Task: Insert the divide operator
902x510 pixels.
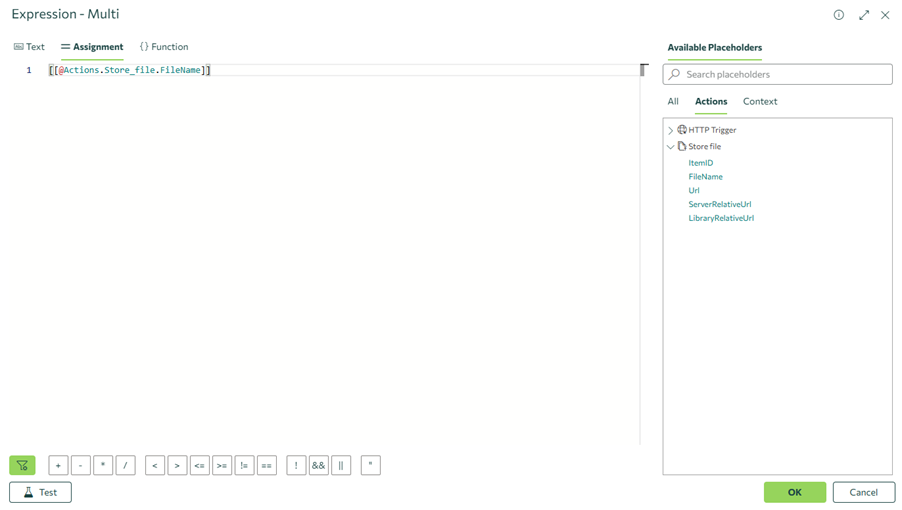Action: pos(125,465)
